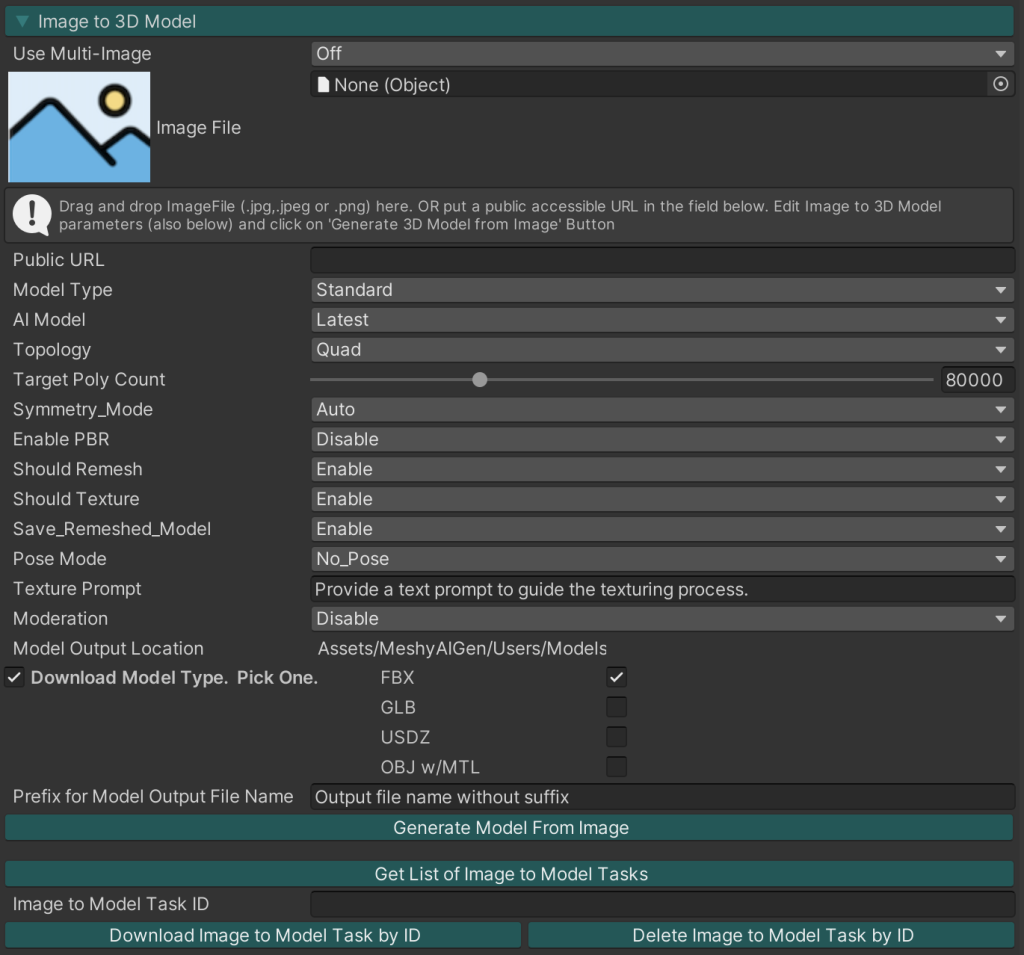Open the Topology dropdown set to Quad

(662, 350)
